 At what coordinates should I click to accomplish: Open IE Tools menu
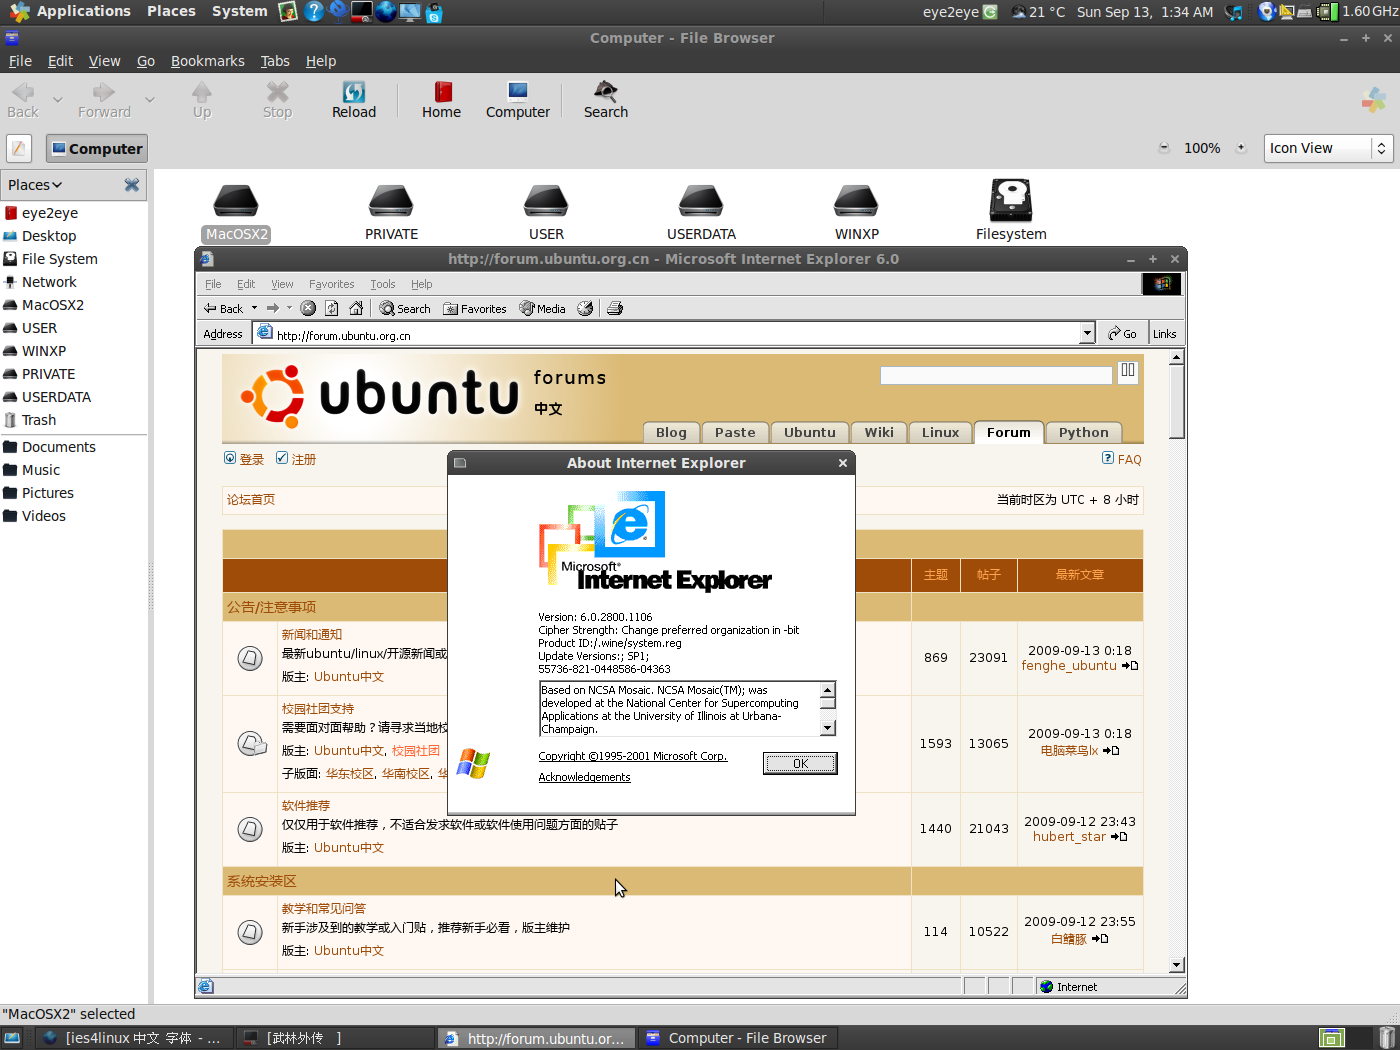(x=382, y=284)
